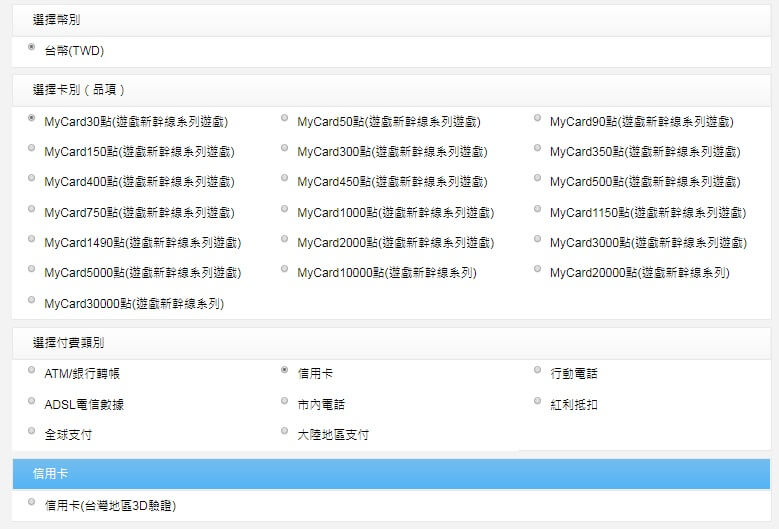
Task: Select MyCard300點 radio button
Action: (284, 148)
